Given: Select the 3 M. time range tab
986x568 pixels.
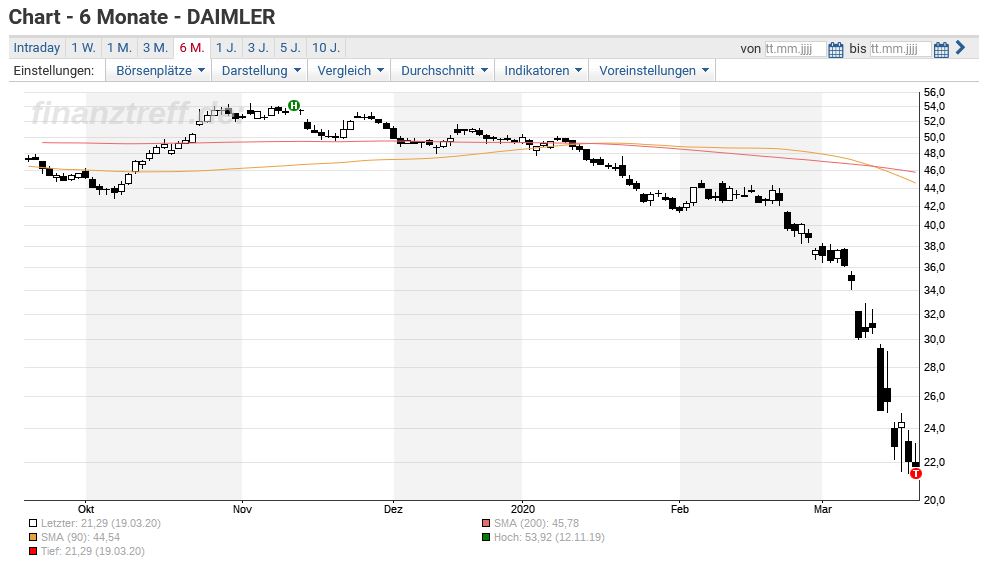Looking at the screenshot, I should tap(155, 48).
